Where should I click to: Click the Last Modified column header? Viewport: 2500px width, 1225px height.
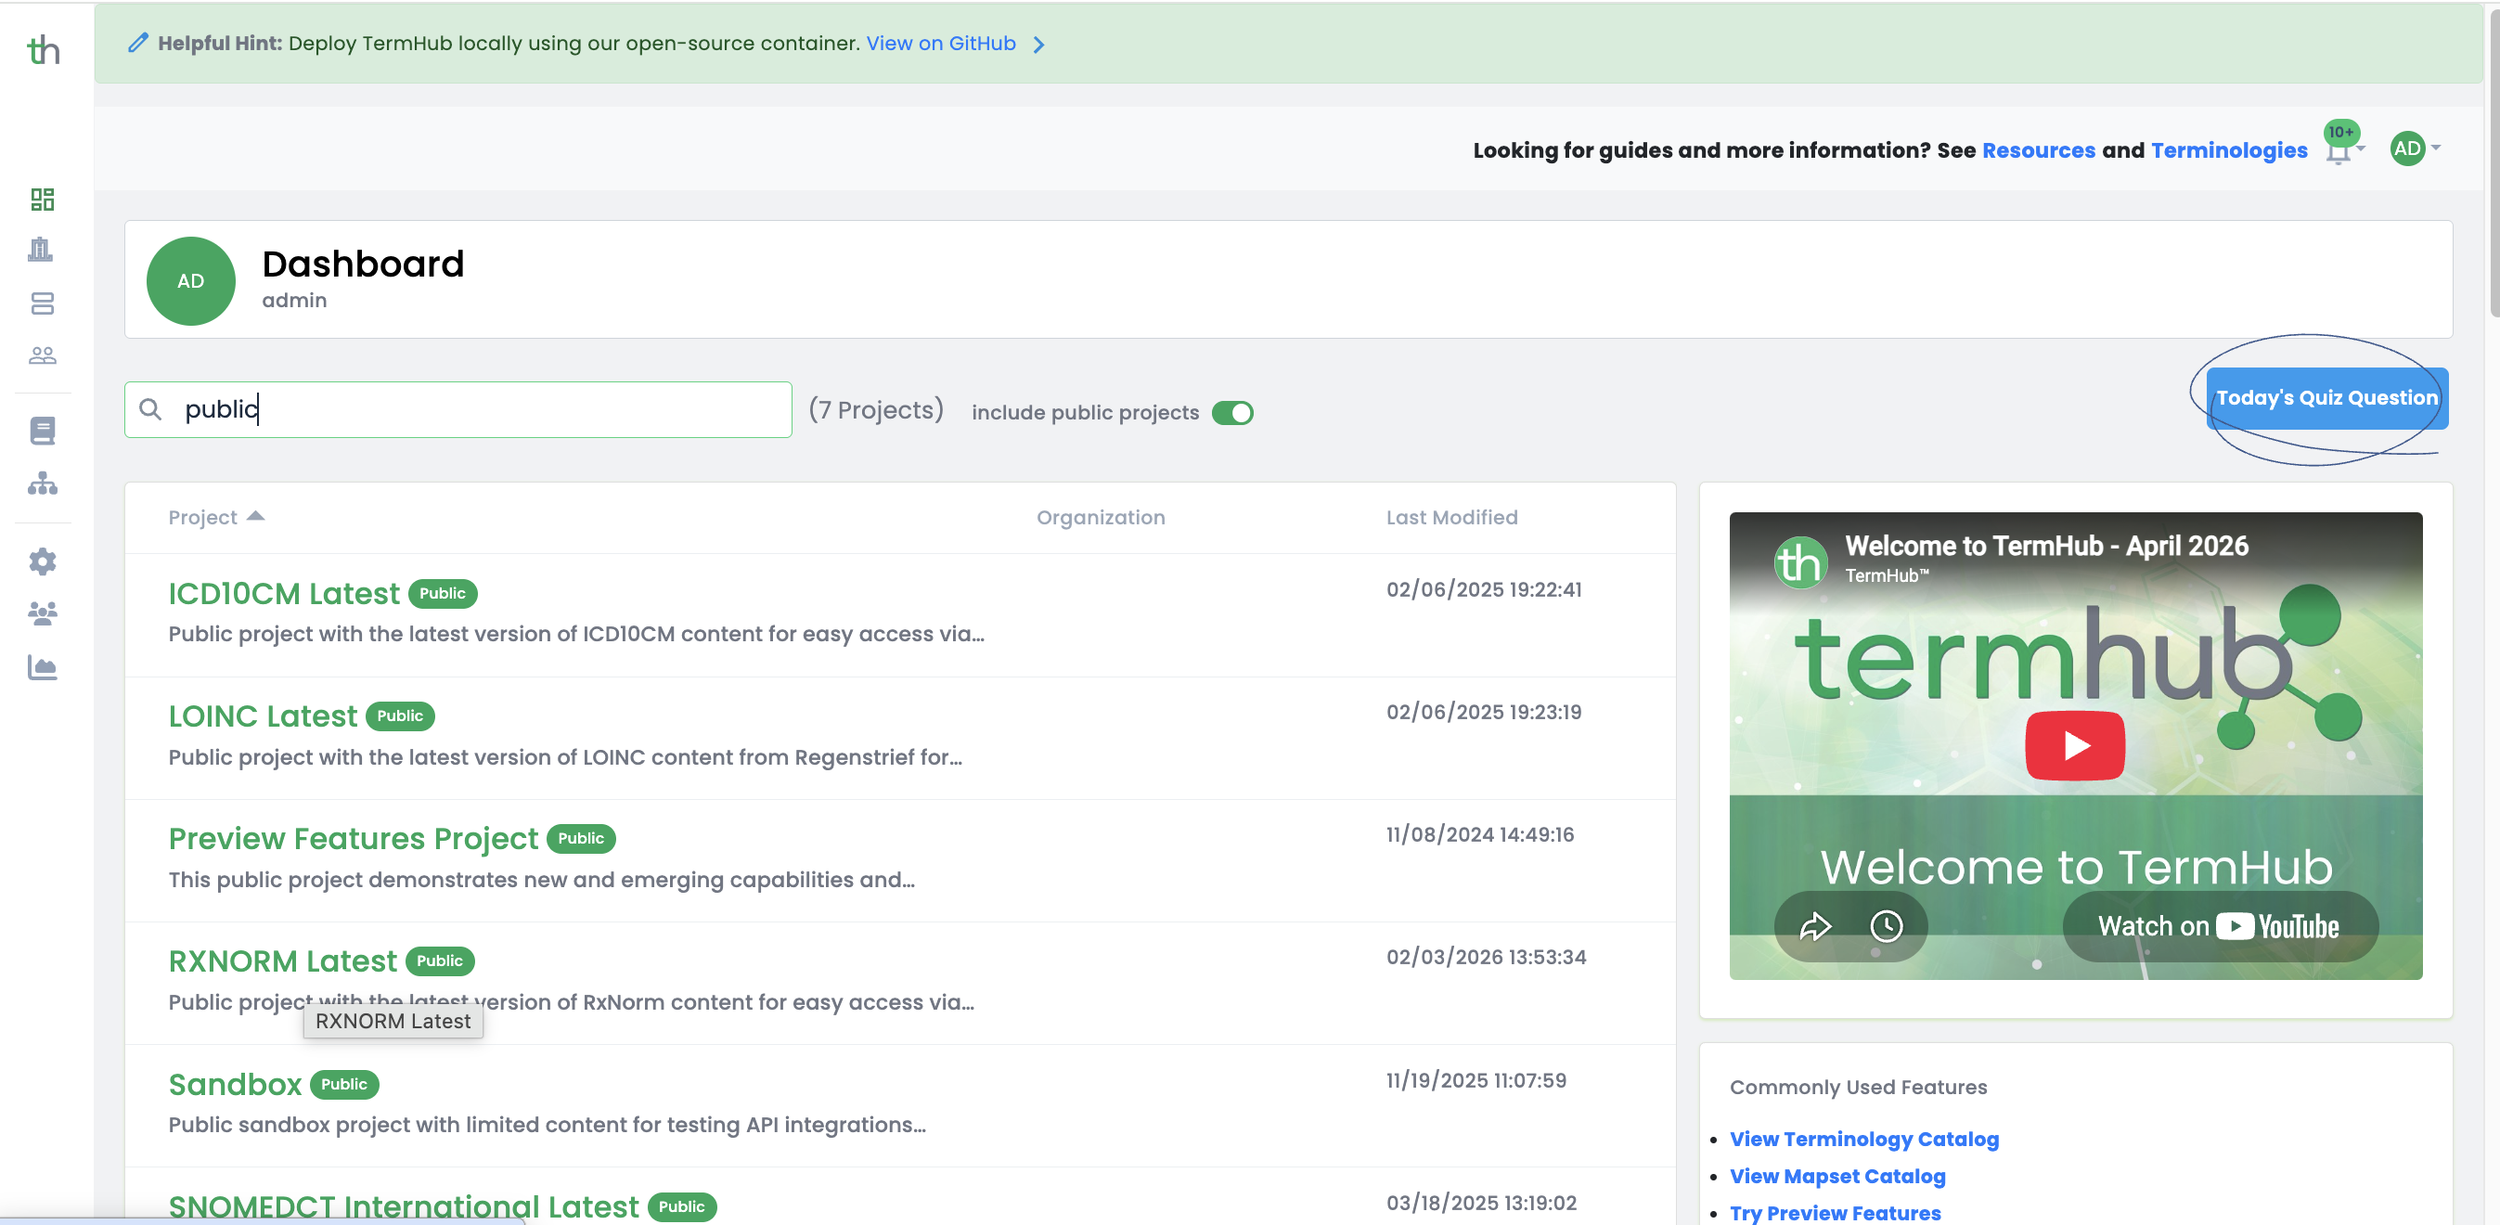(x=1451, y=517)
